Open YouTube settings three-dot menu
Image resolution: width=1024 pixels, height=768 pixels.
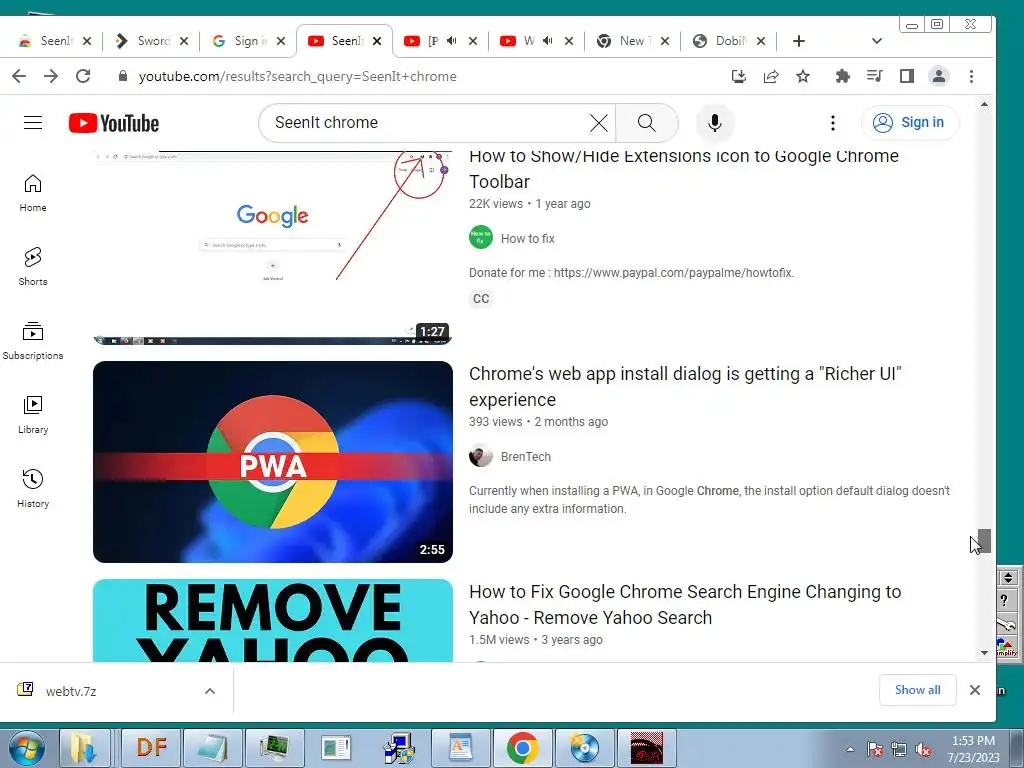tap(833, 123)
